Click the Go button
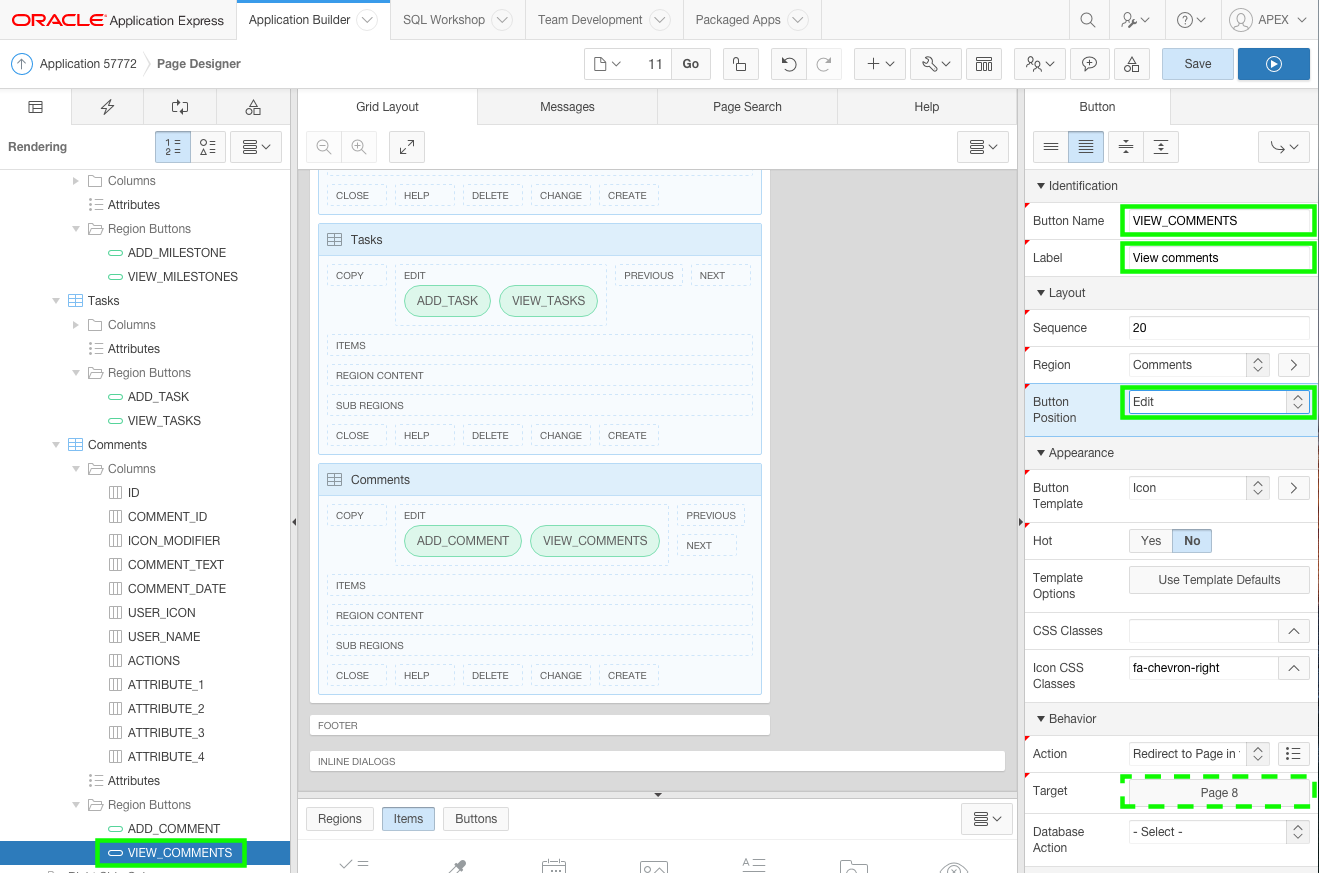 (691, 64)
